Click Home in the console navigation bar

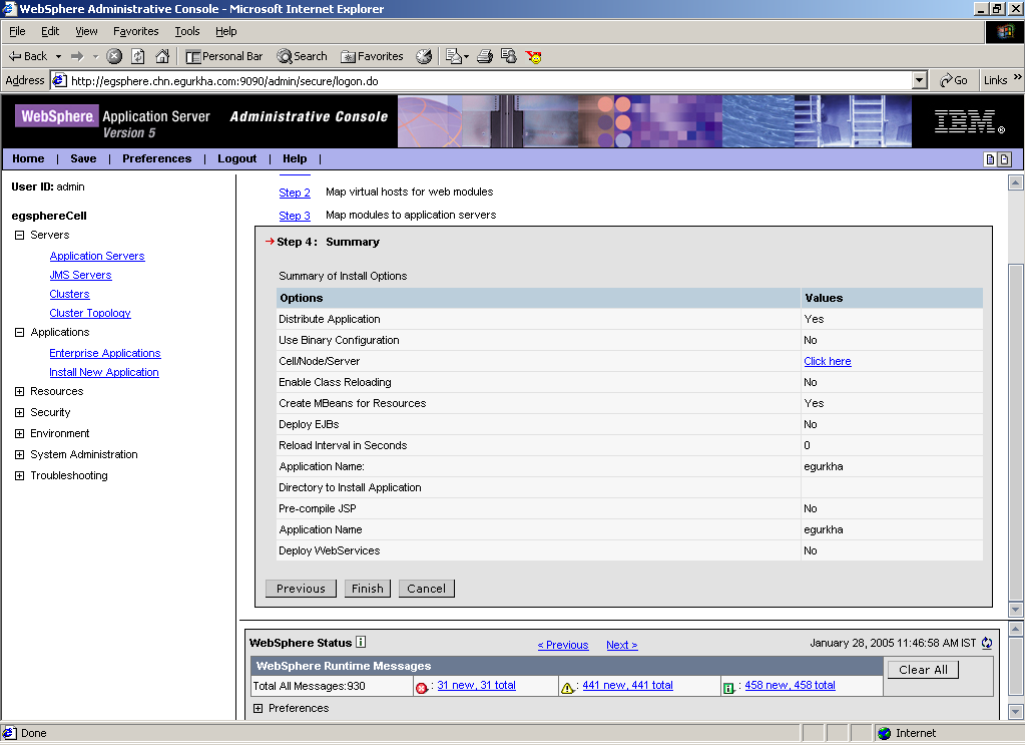click(28, 159)
